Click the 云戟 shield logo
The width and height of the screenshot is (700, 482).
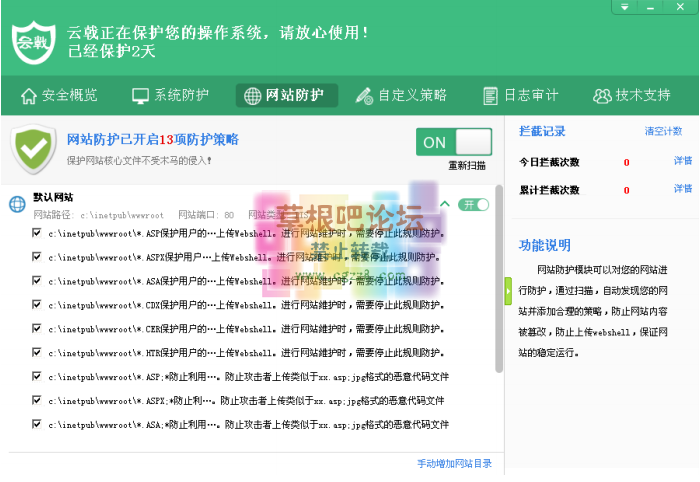coord(33,42)
